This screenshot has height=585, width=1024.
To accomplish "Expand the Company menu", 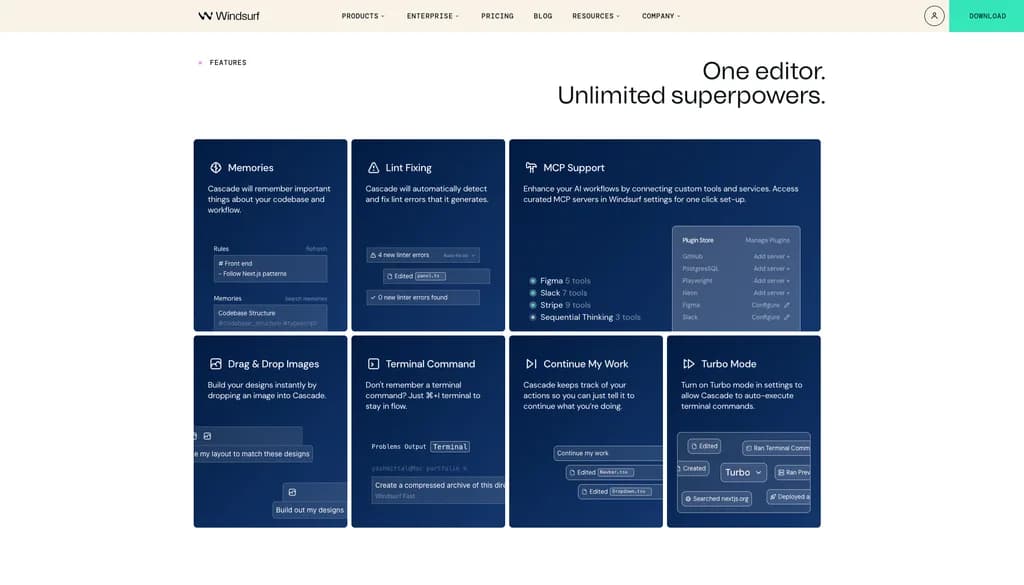I will pyautogui.click(x=661, y=16).
